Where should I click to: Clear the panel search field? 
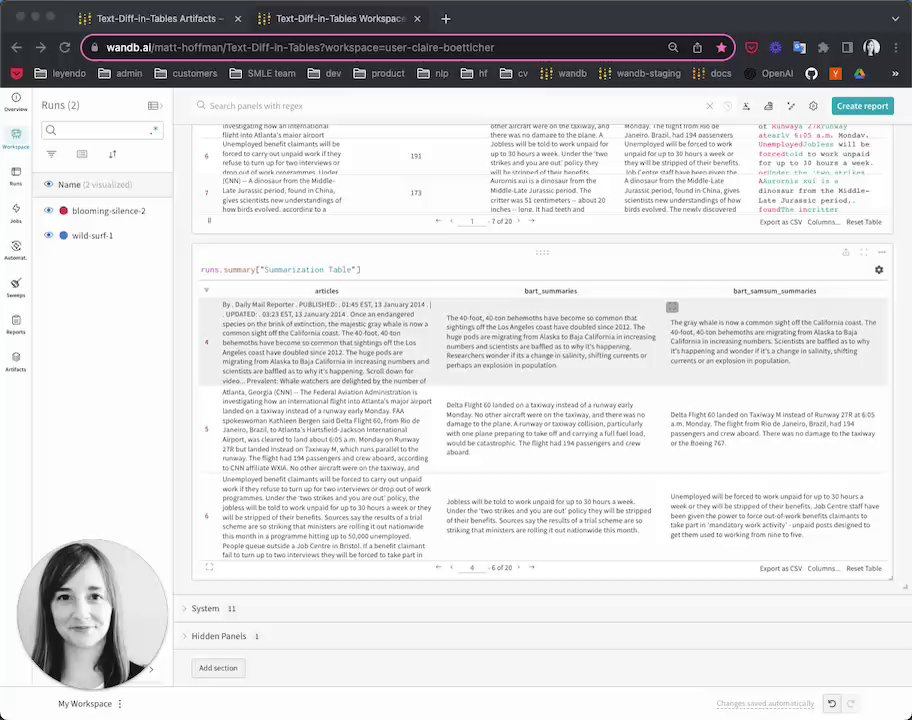[x=710, y=106]
